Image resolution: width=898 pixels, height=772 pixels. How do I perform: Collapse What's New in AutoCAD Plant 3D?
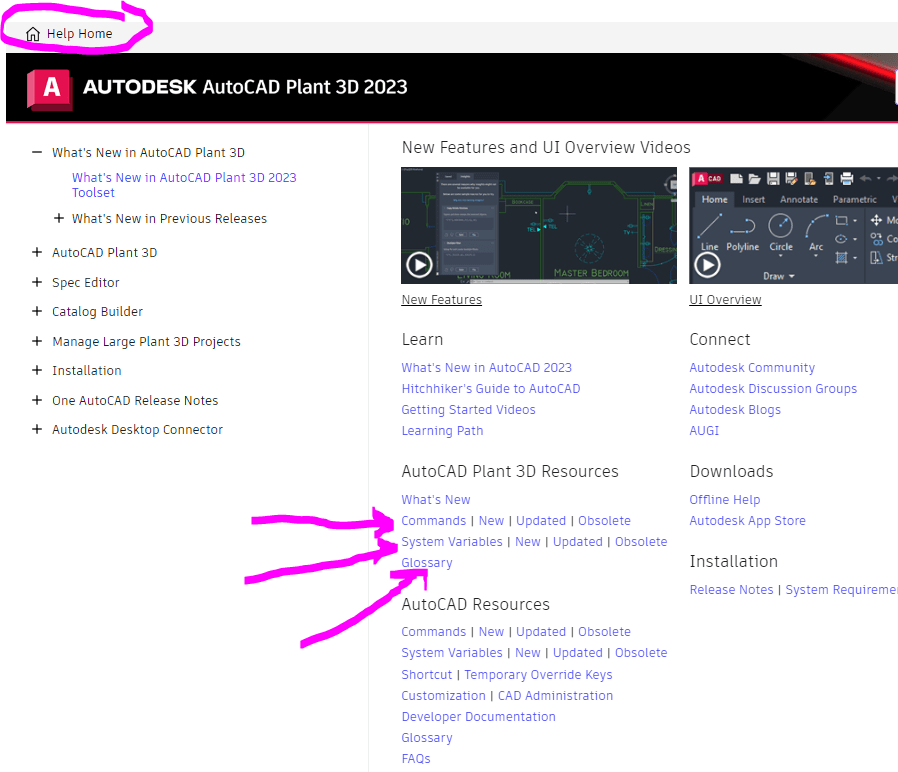coord(37,152)
